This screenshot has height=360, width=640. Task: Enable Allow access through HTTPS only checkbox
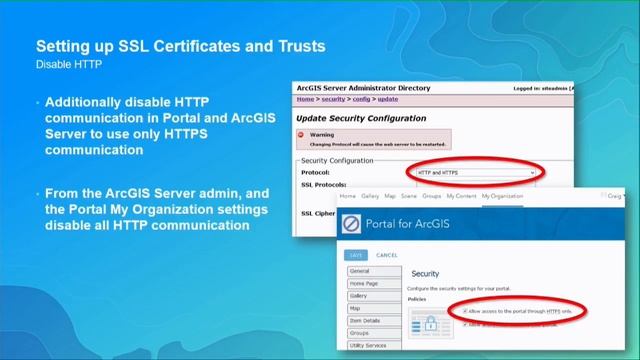pos(465,311)
